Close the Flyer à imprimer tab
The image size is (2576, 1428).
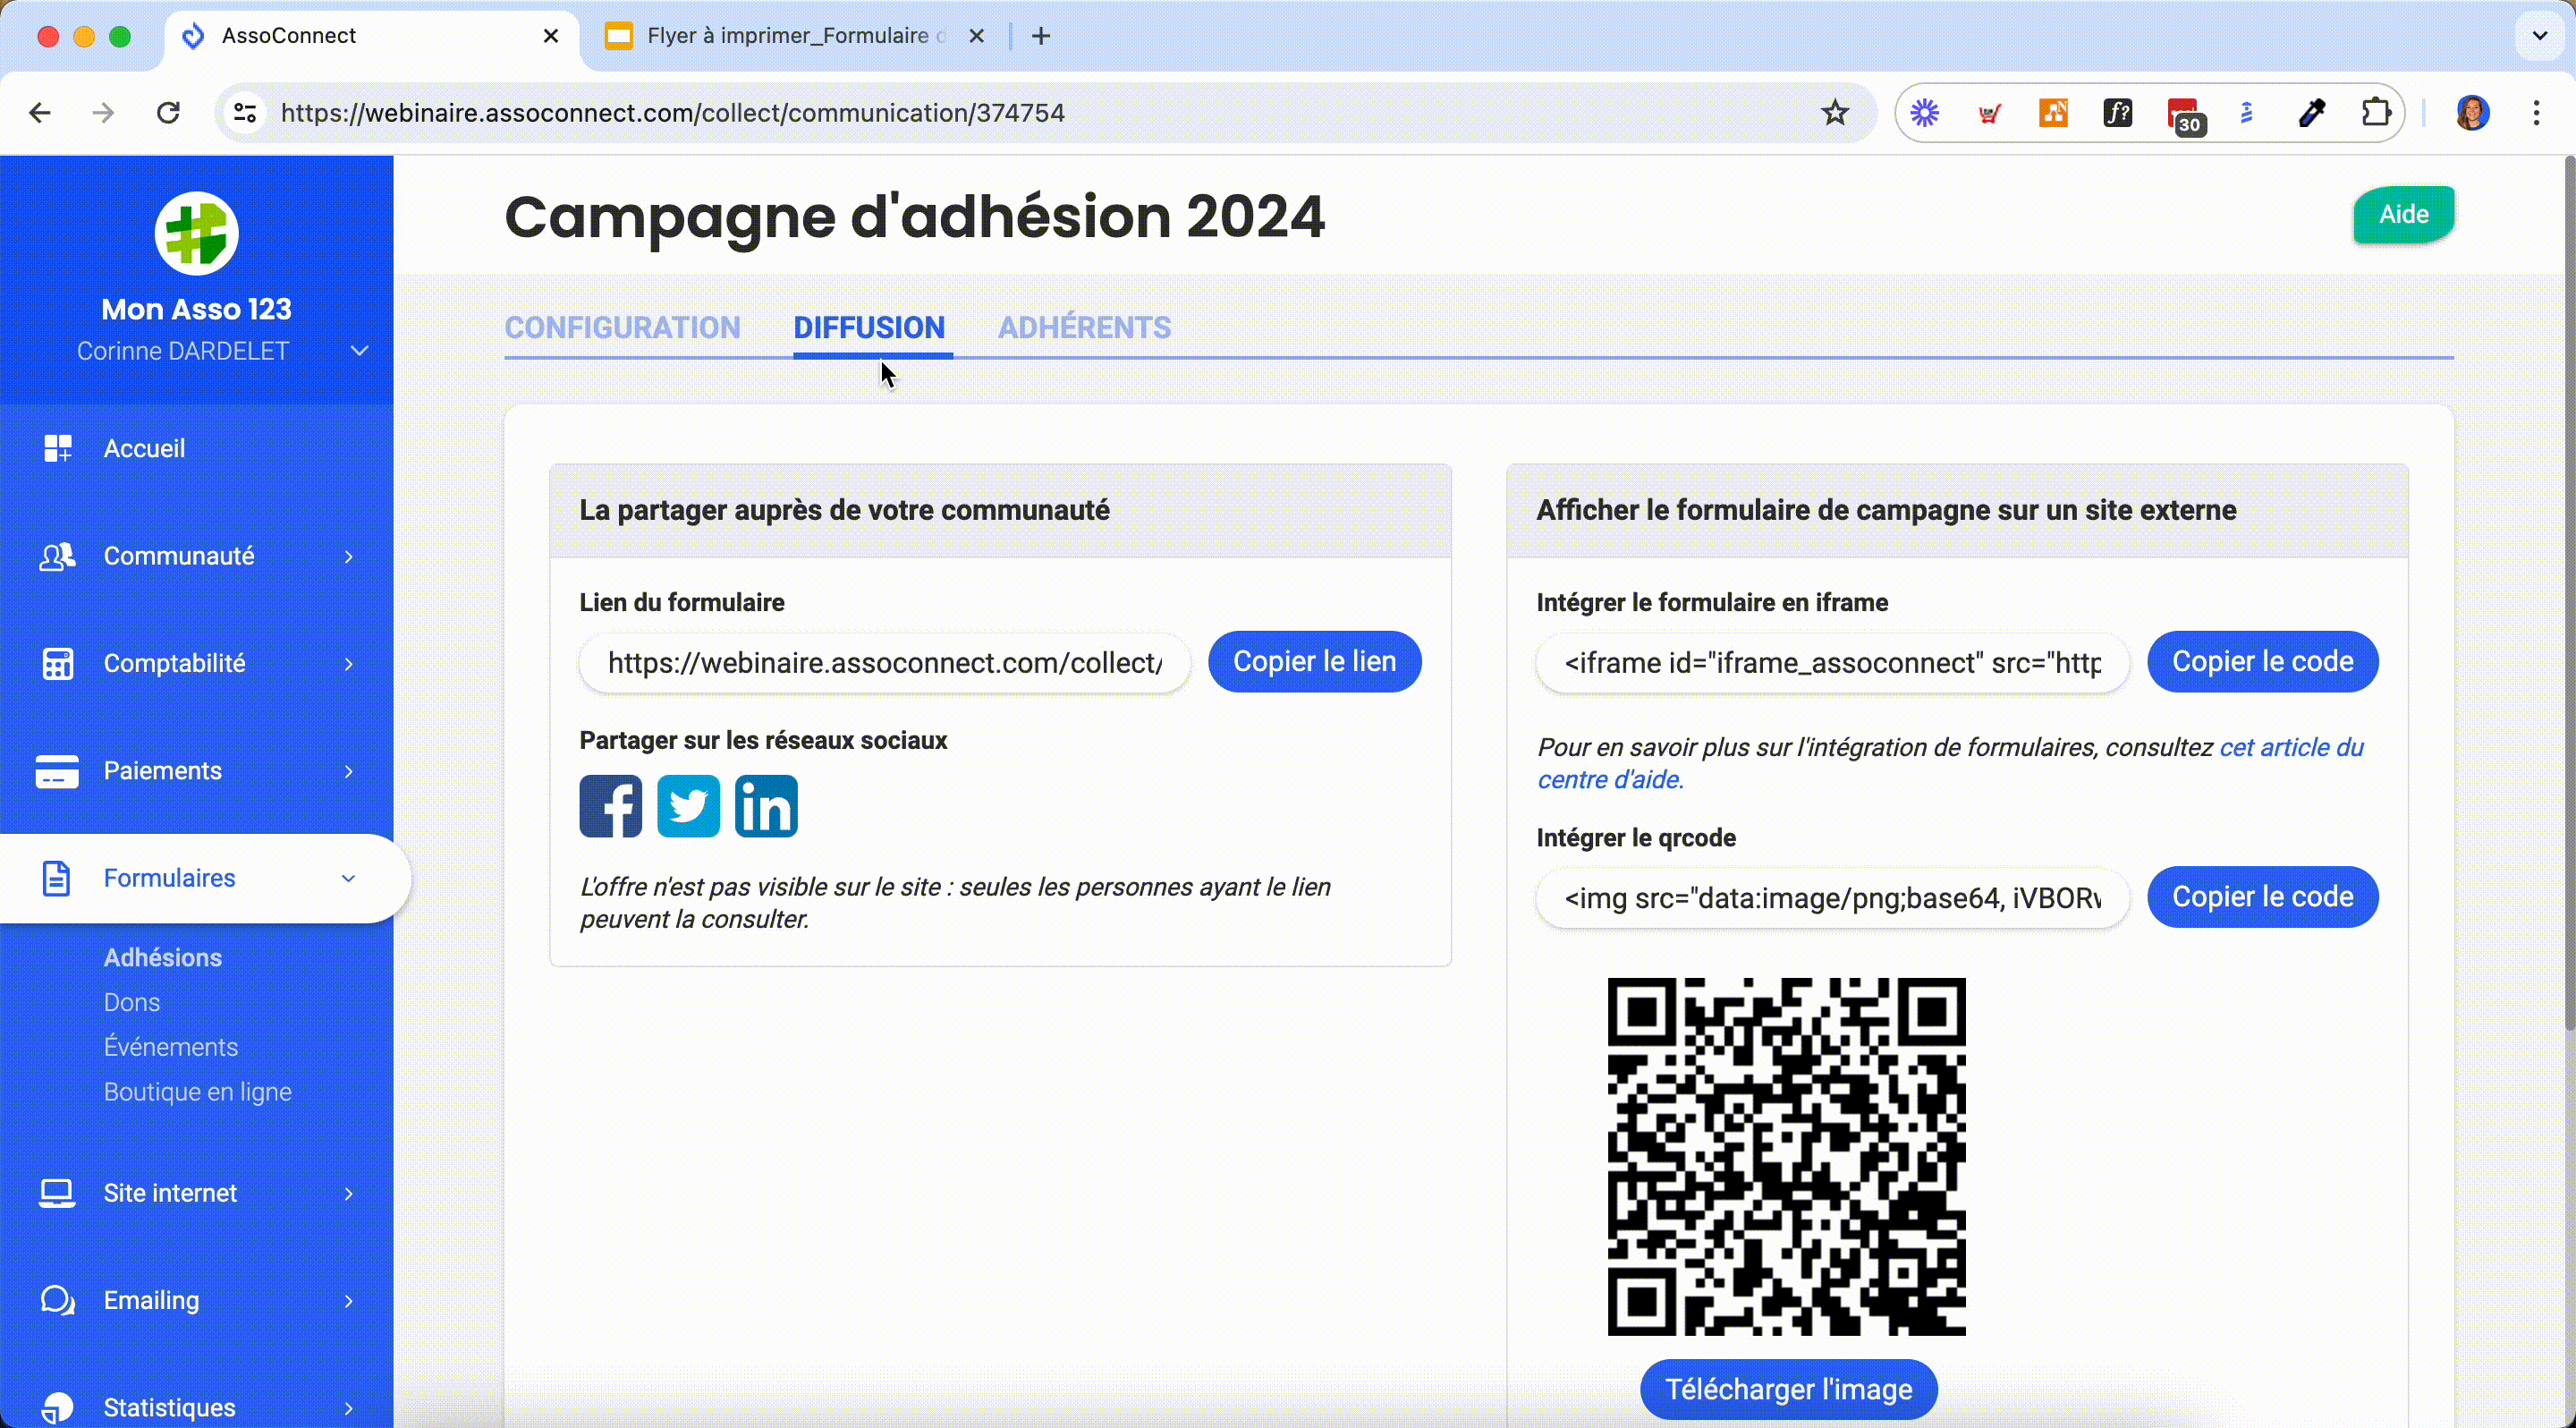(977, 36)
